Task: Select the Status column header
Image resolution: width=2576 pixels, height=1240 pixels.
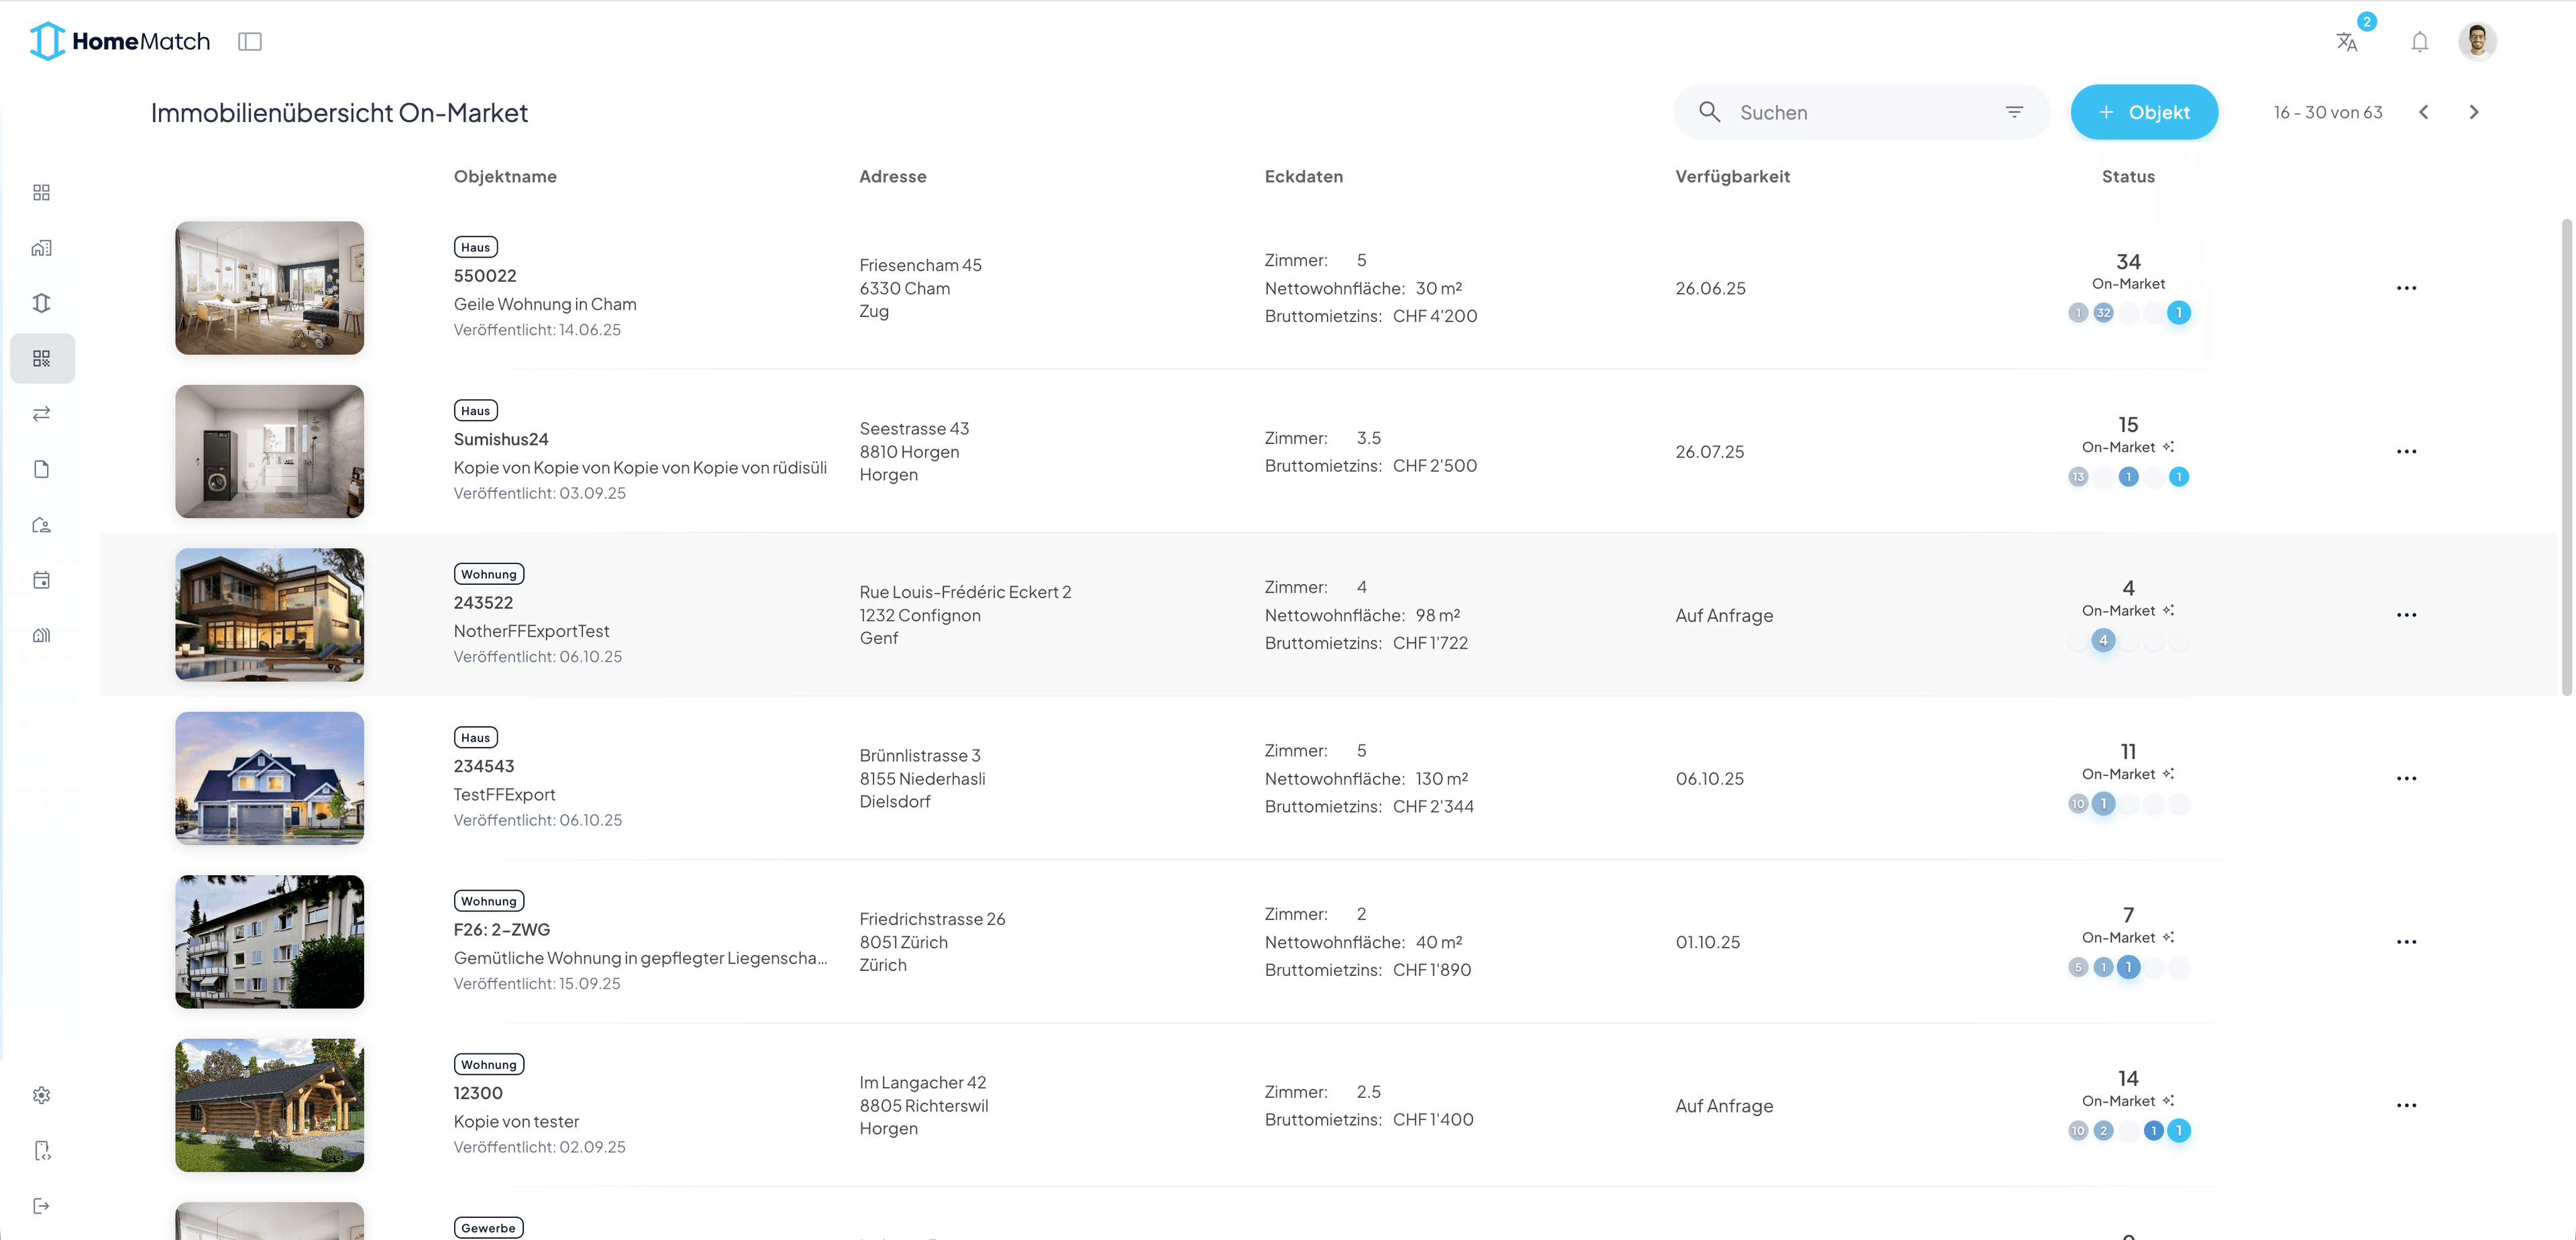Action: click(2128, 176)
